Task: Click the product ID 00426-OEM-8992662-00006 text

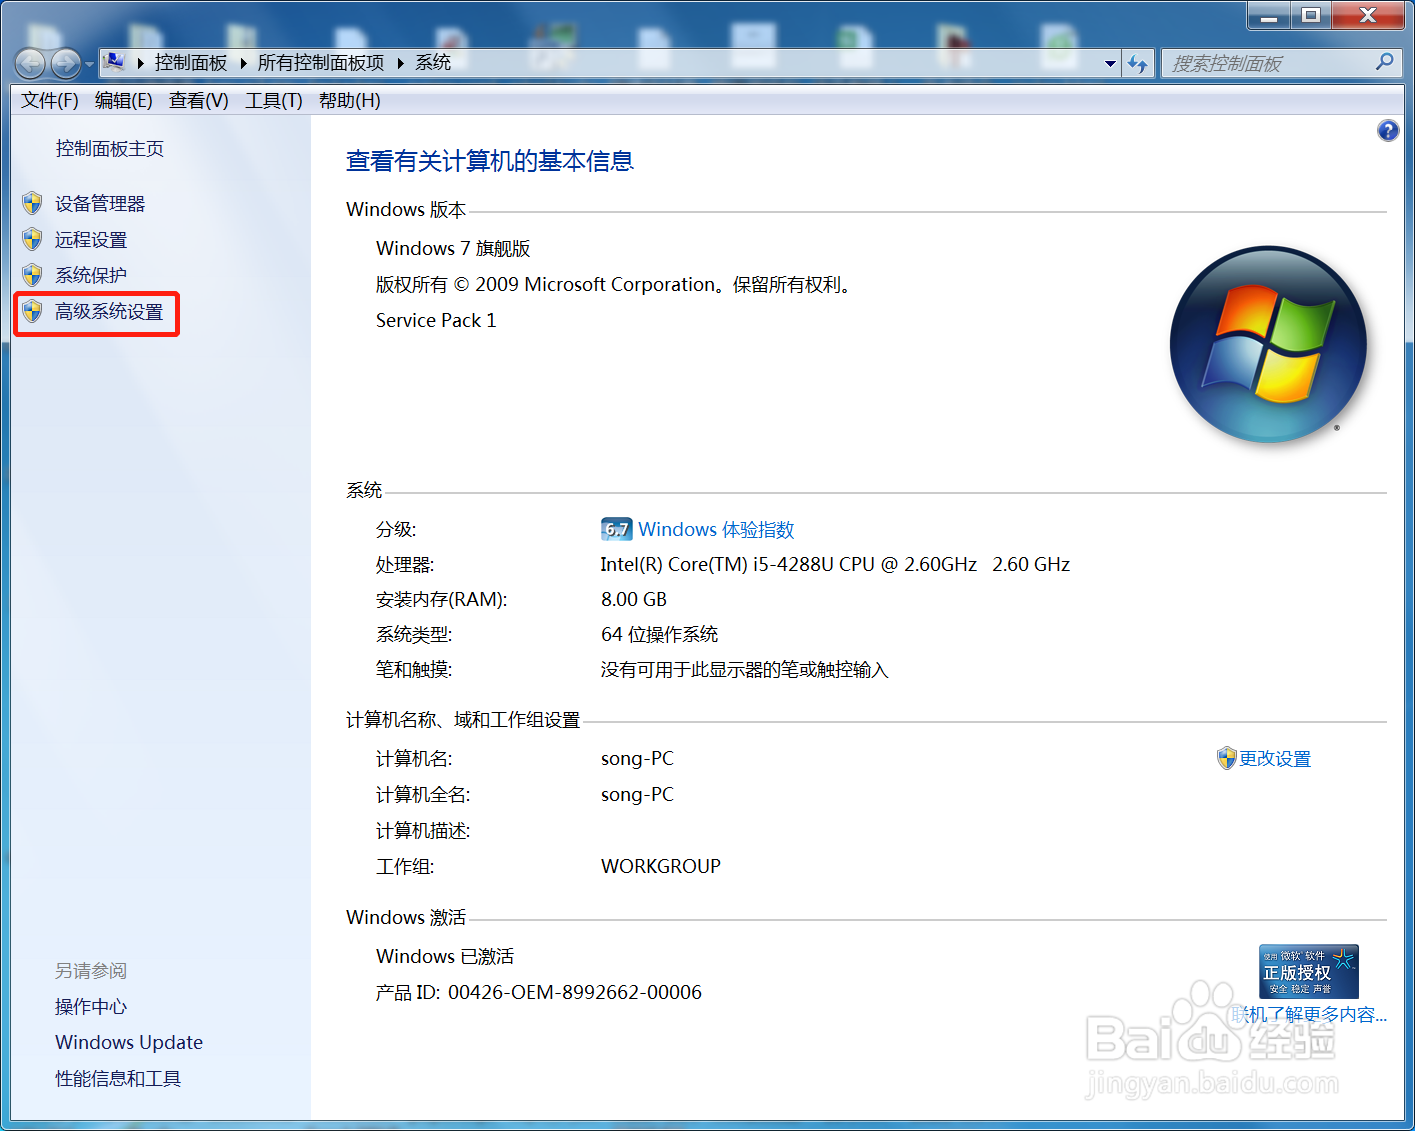Action: coord(575,992)
